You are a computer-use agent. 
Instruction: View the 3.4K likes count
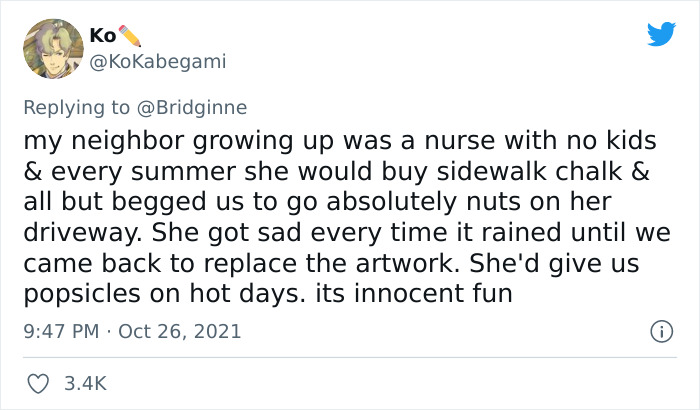coord(83,383)
